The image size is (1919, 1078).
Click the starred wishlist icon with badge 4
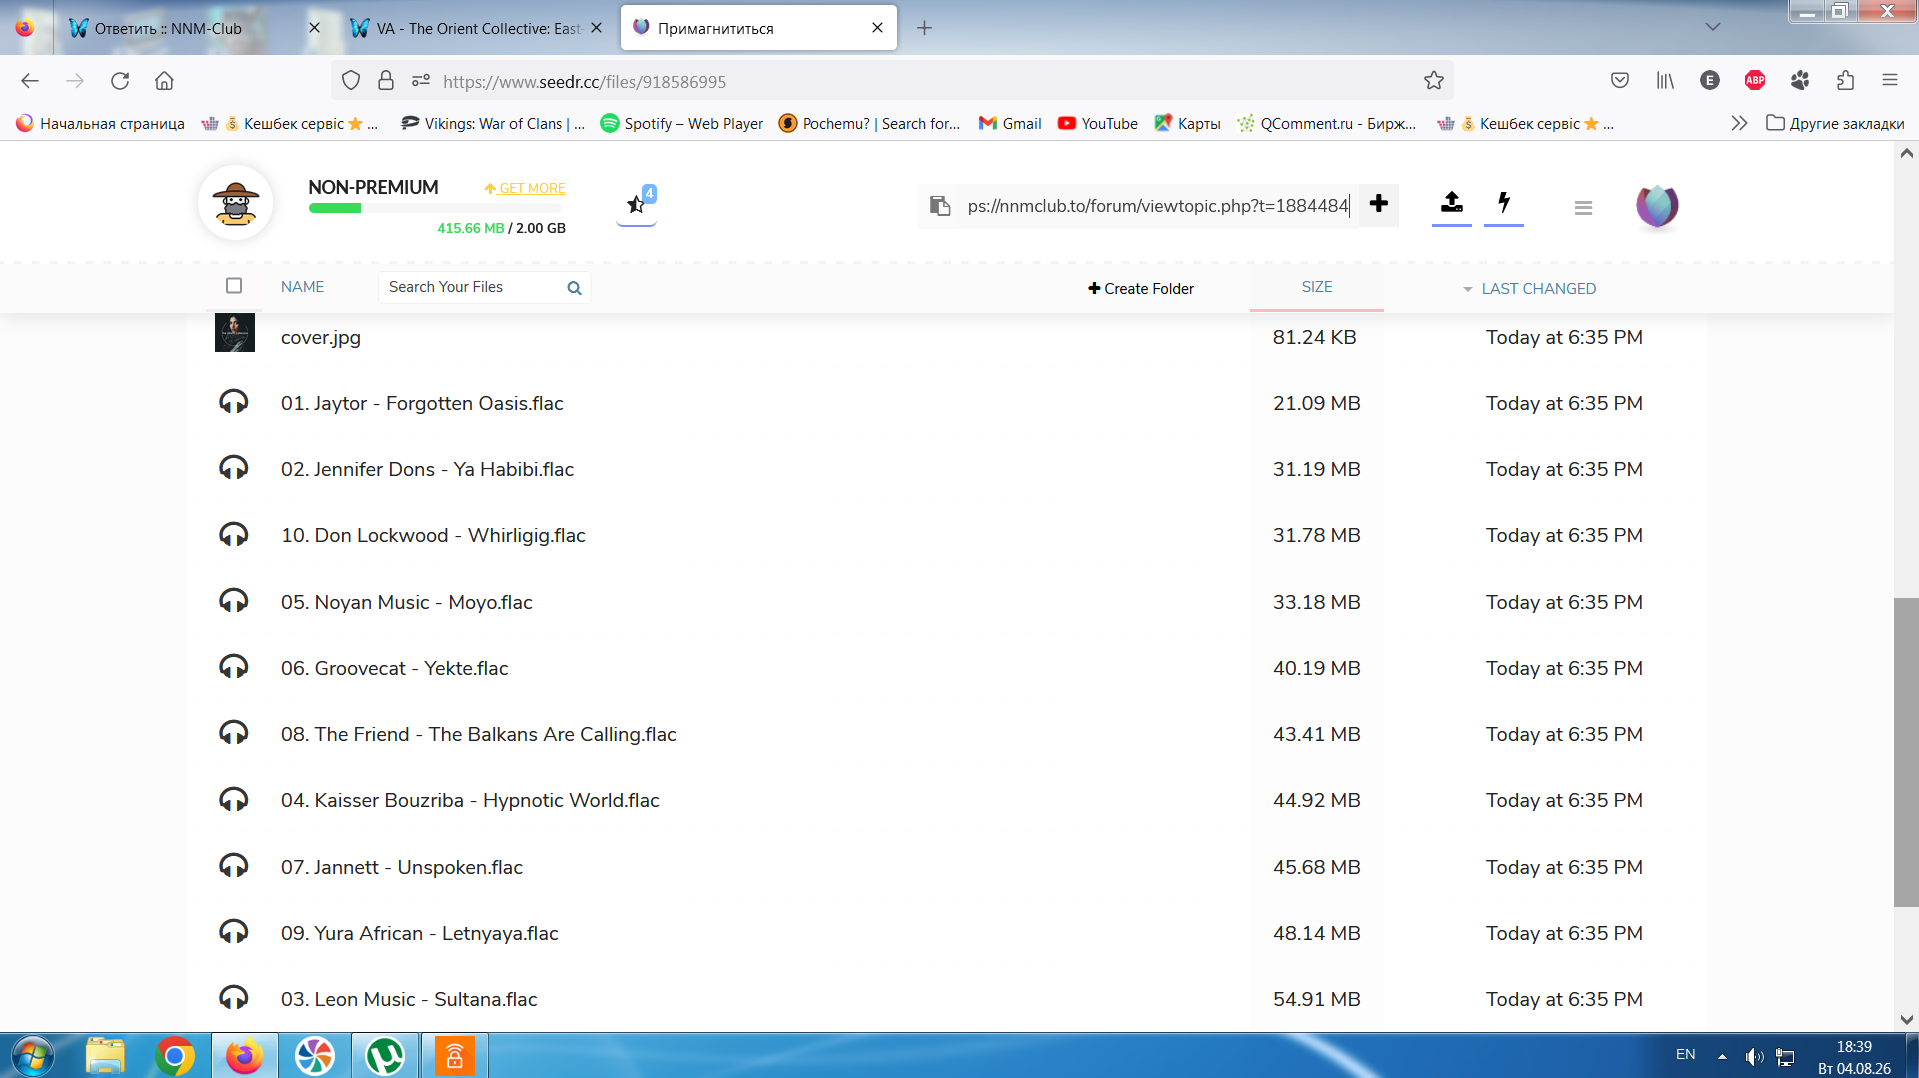click(636, 204)
